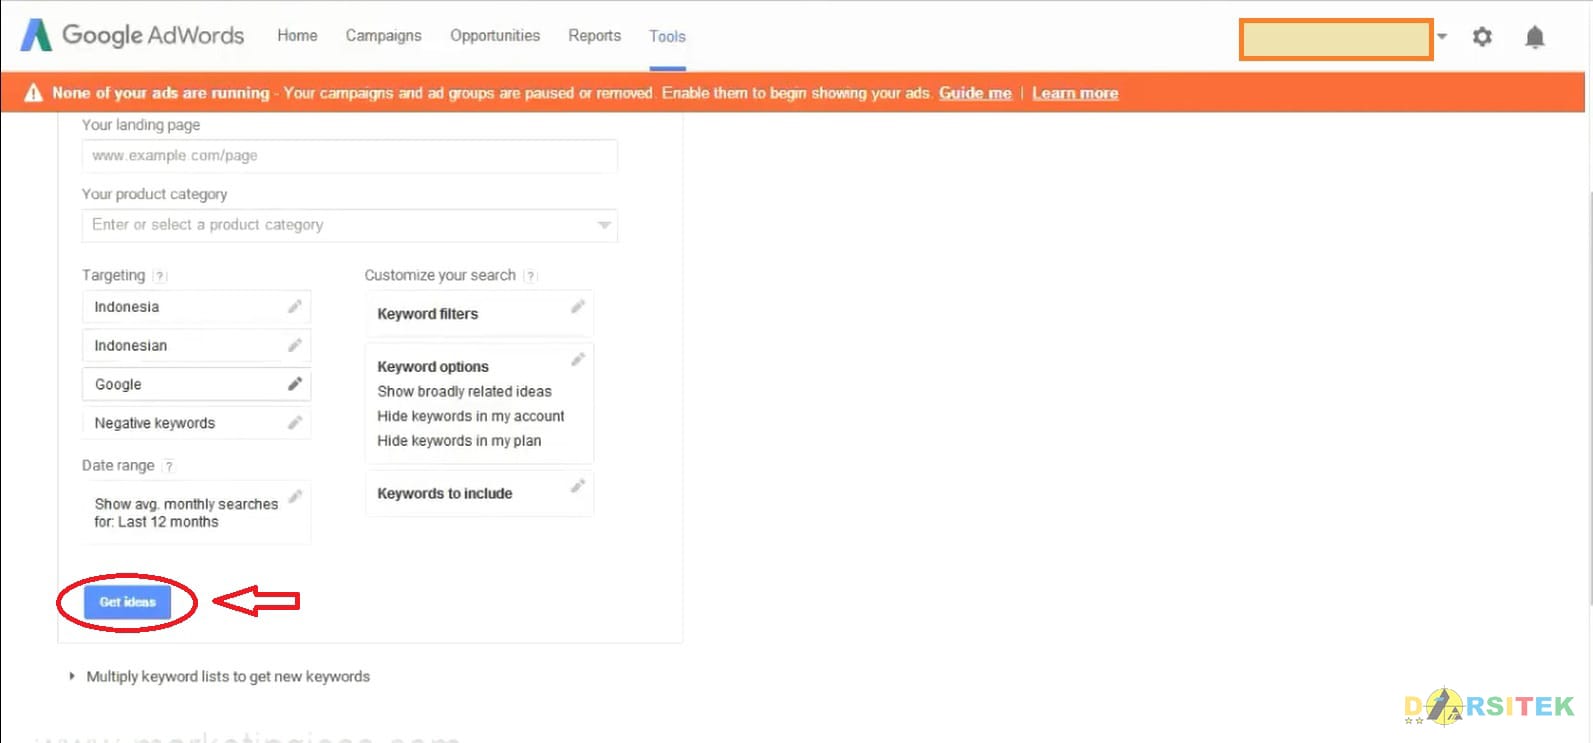Click 'Hide keywords in my account' text
The image size is (1593, 743).
[471, 416]
